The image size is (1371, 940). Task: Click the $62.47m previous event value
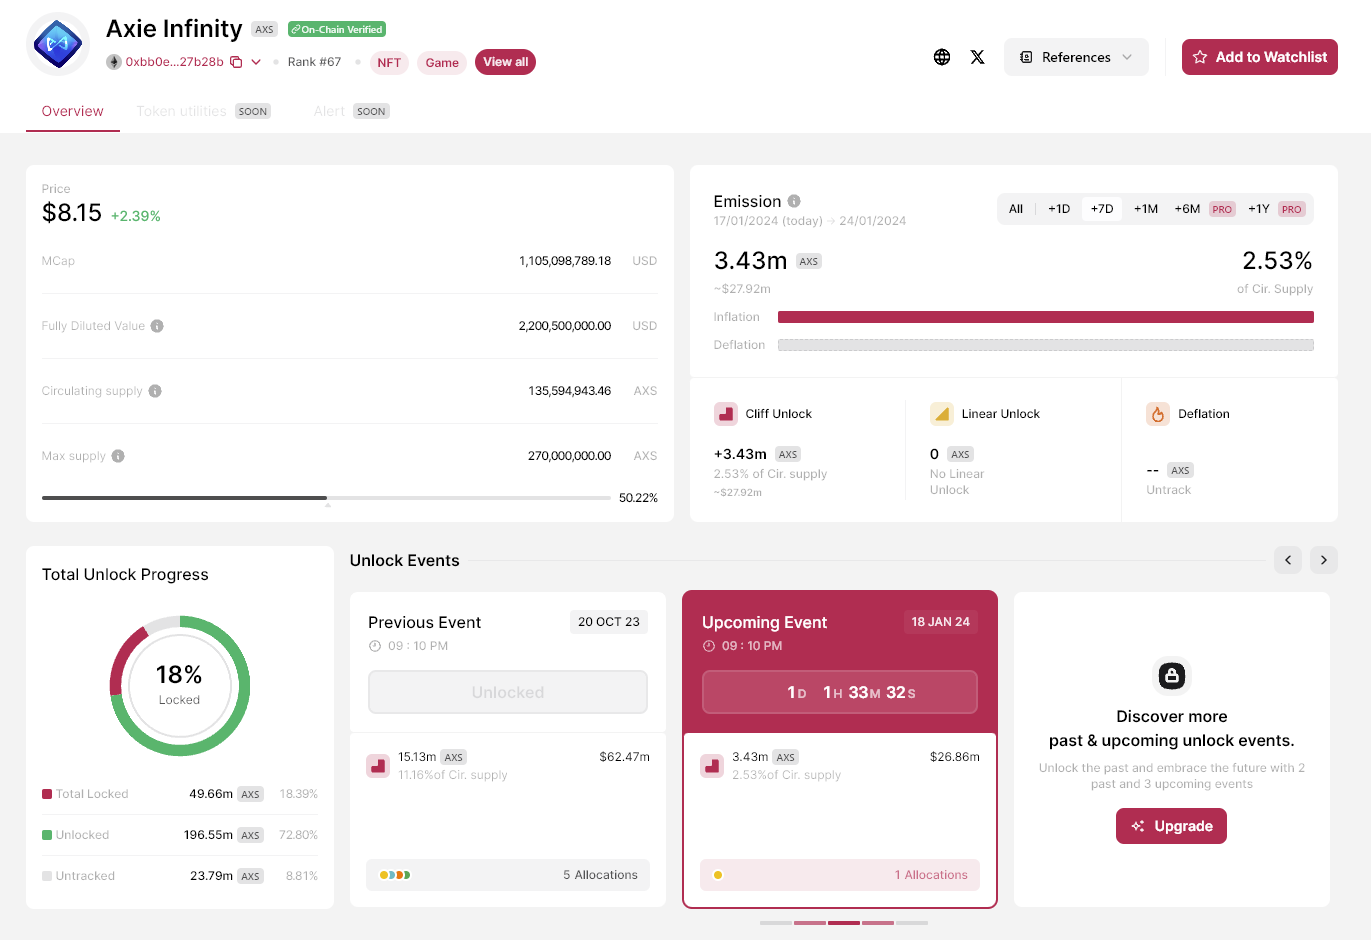click(x=625, y=757)
